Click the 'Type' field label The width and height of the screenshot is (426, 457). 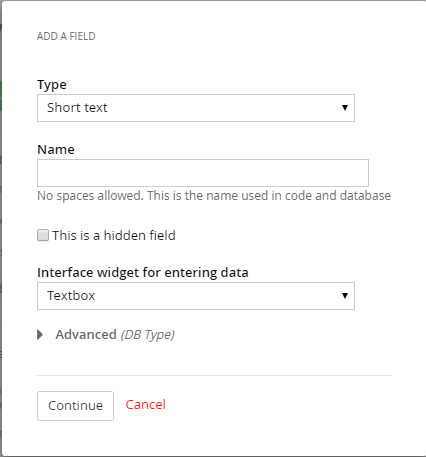[x=52, y=85]
